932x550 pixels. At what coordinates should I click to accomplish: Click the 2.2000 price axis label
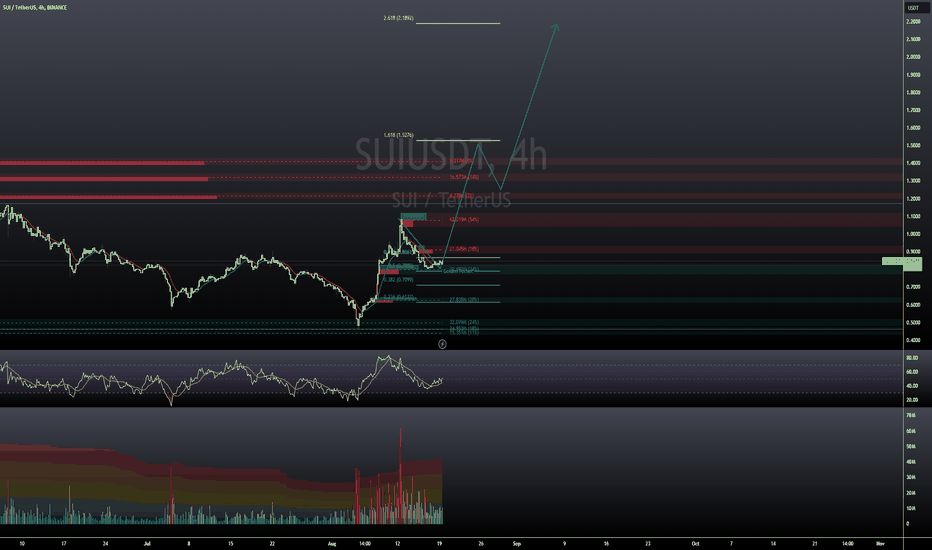[x=913, y=21]
